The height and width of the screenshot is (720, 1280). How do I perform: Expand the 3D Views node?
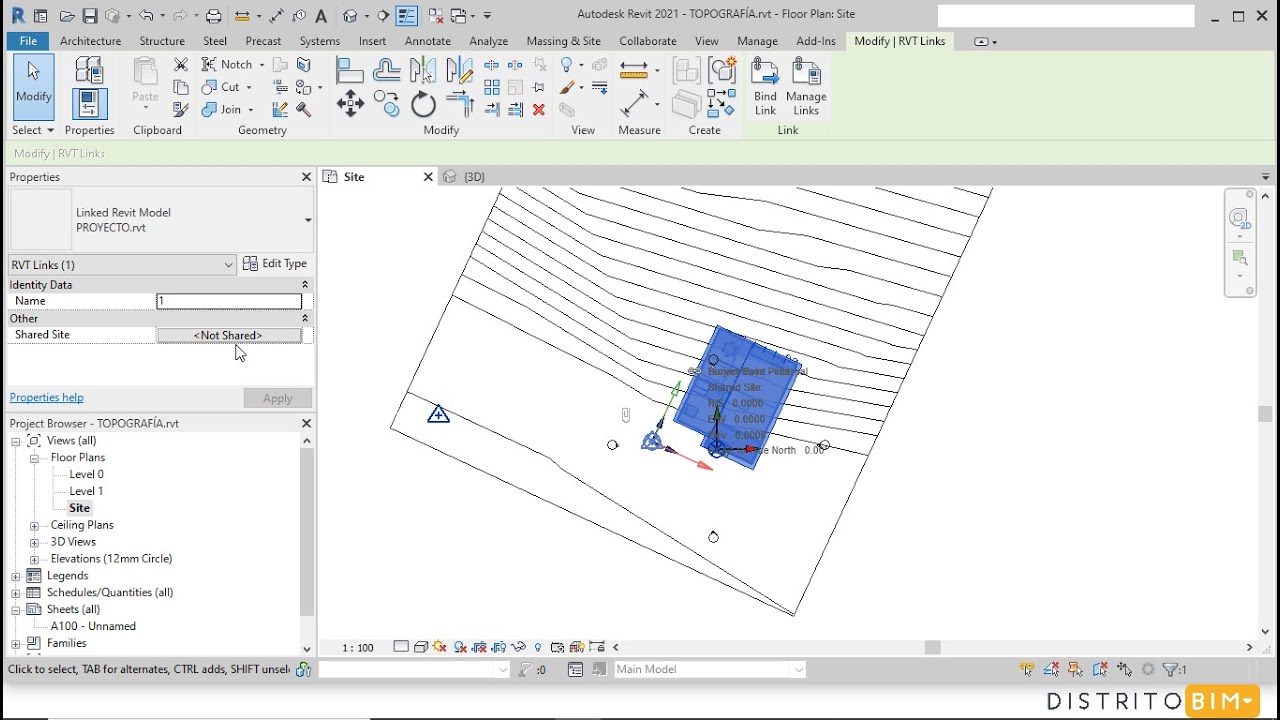(34, 542)
